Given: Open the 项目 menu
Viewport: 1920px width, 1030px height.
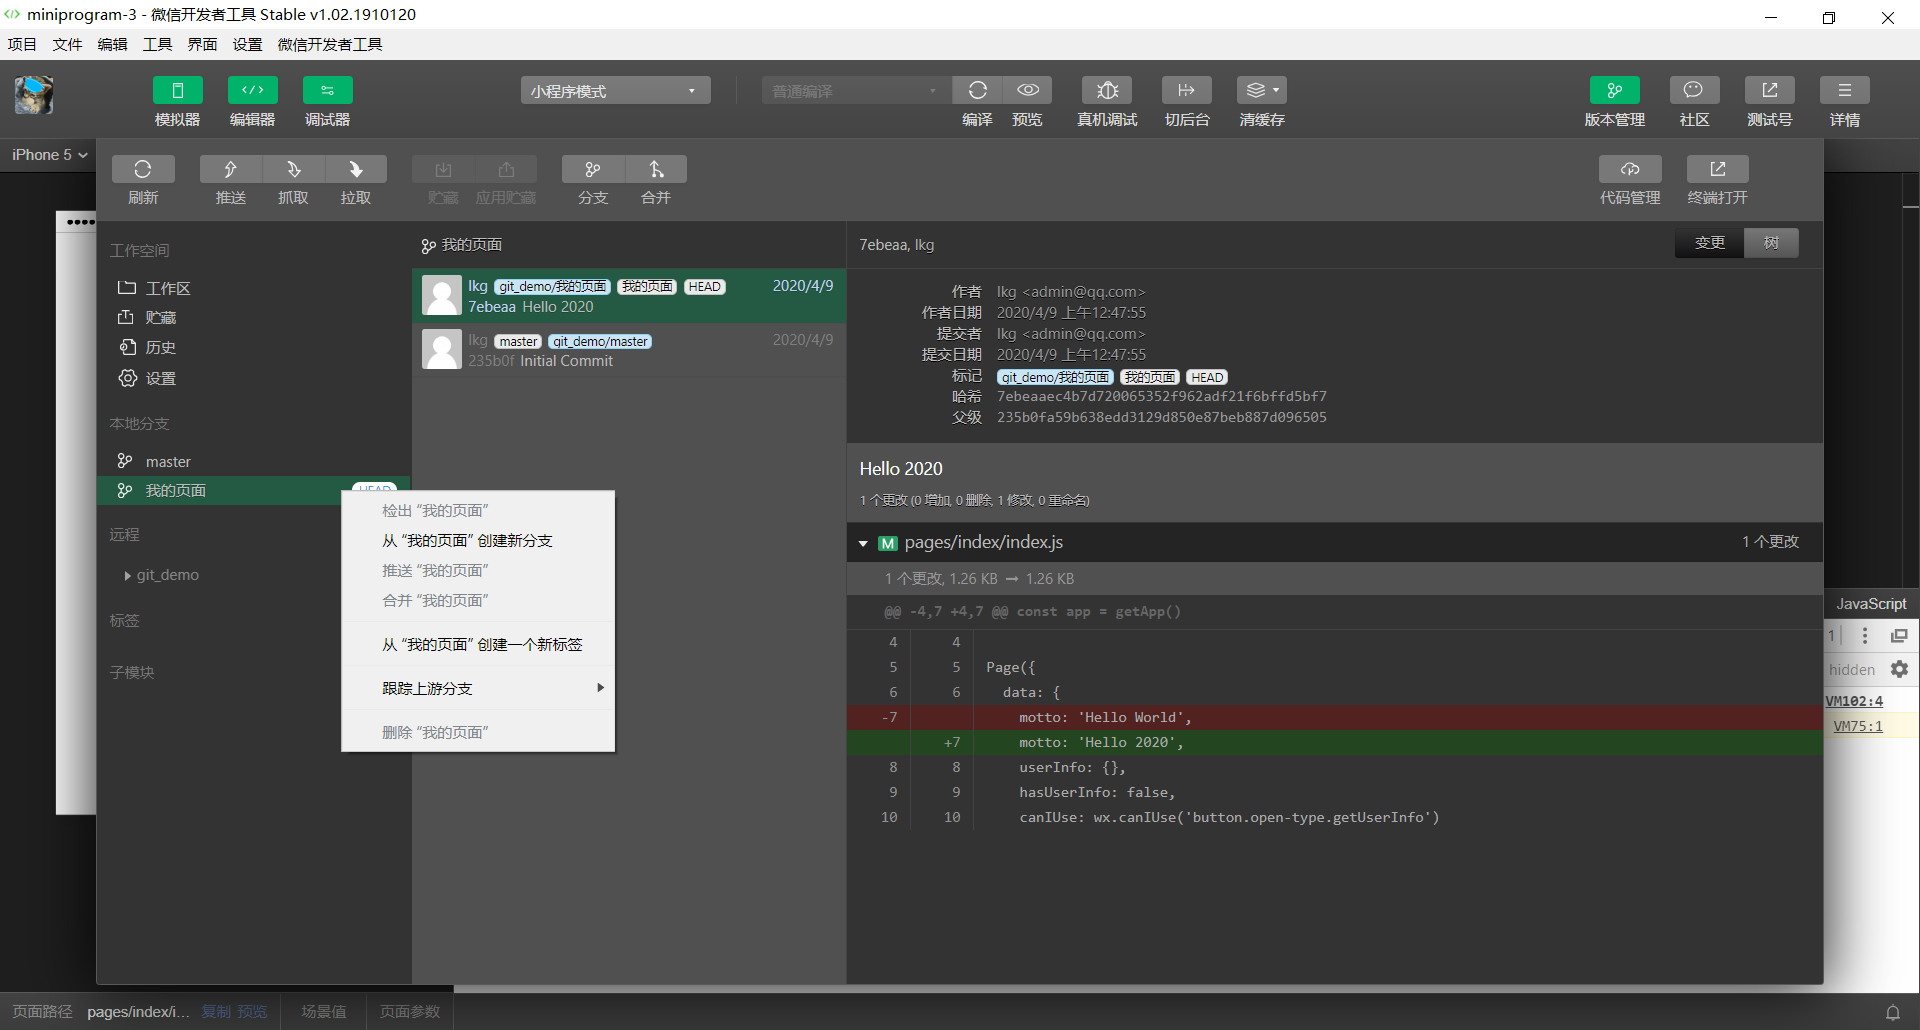Looking at the screenshot, I should (x=22, y=44).
